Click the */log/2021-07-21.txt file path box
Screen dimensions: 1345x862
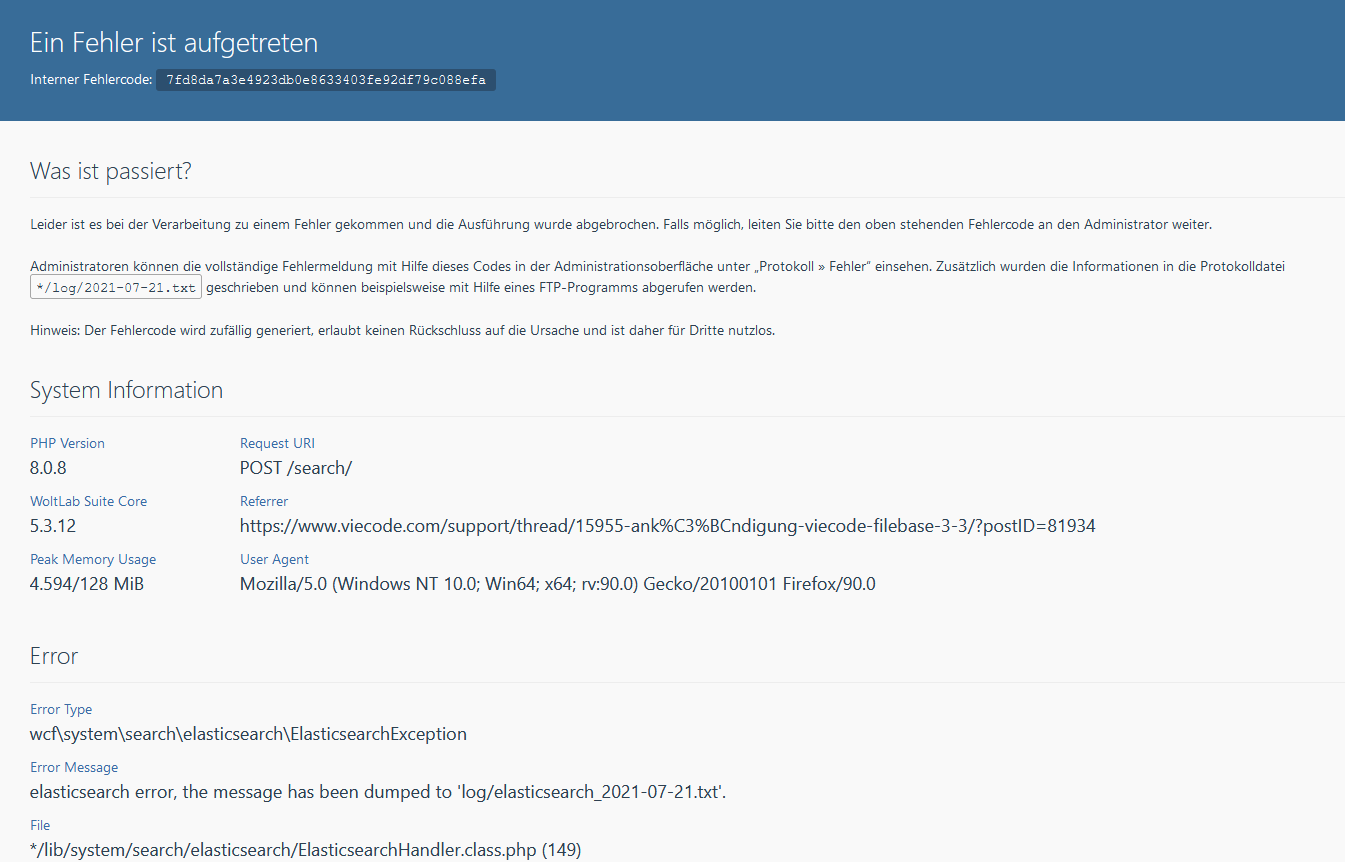[116, 288]
